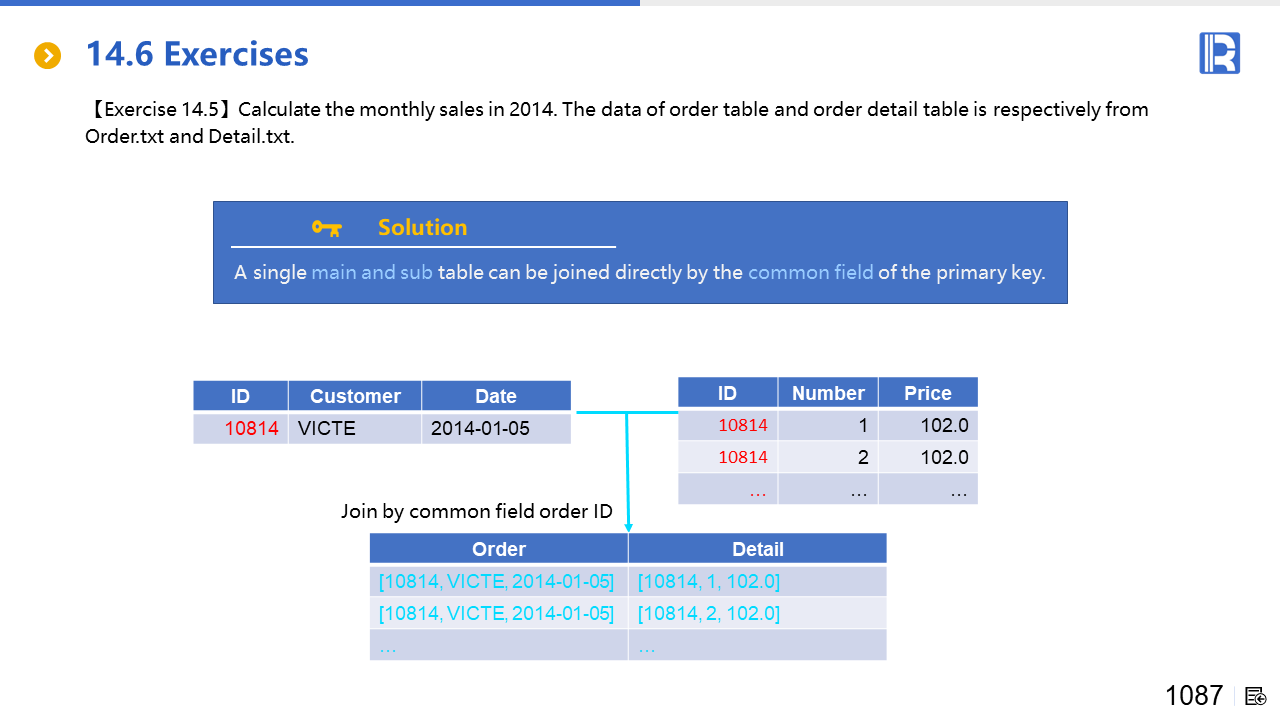Click the "Price" column header
This screenshot has width=1280, height=720.
pos(927,393)
